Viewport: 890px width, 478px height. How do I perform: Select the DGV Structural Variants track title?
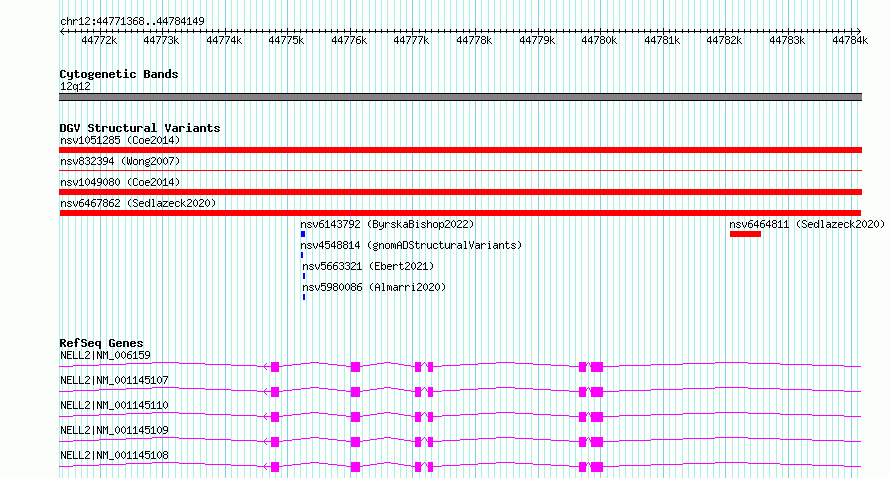pyautogui.click(x=140, y=128)
